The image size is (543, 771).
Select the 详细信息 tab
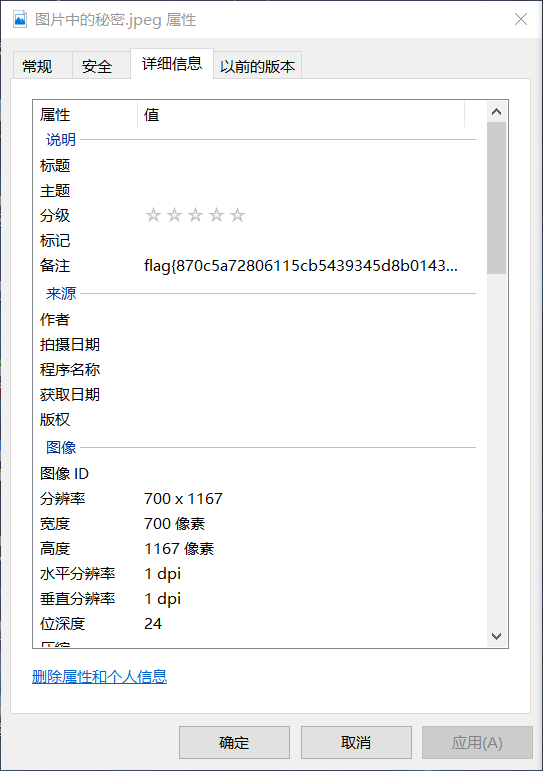coord(172,63)
